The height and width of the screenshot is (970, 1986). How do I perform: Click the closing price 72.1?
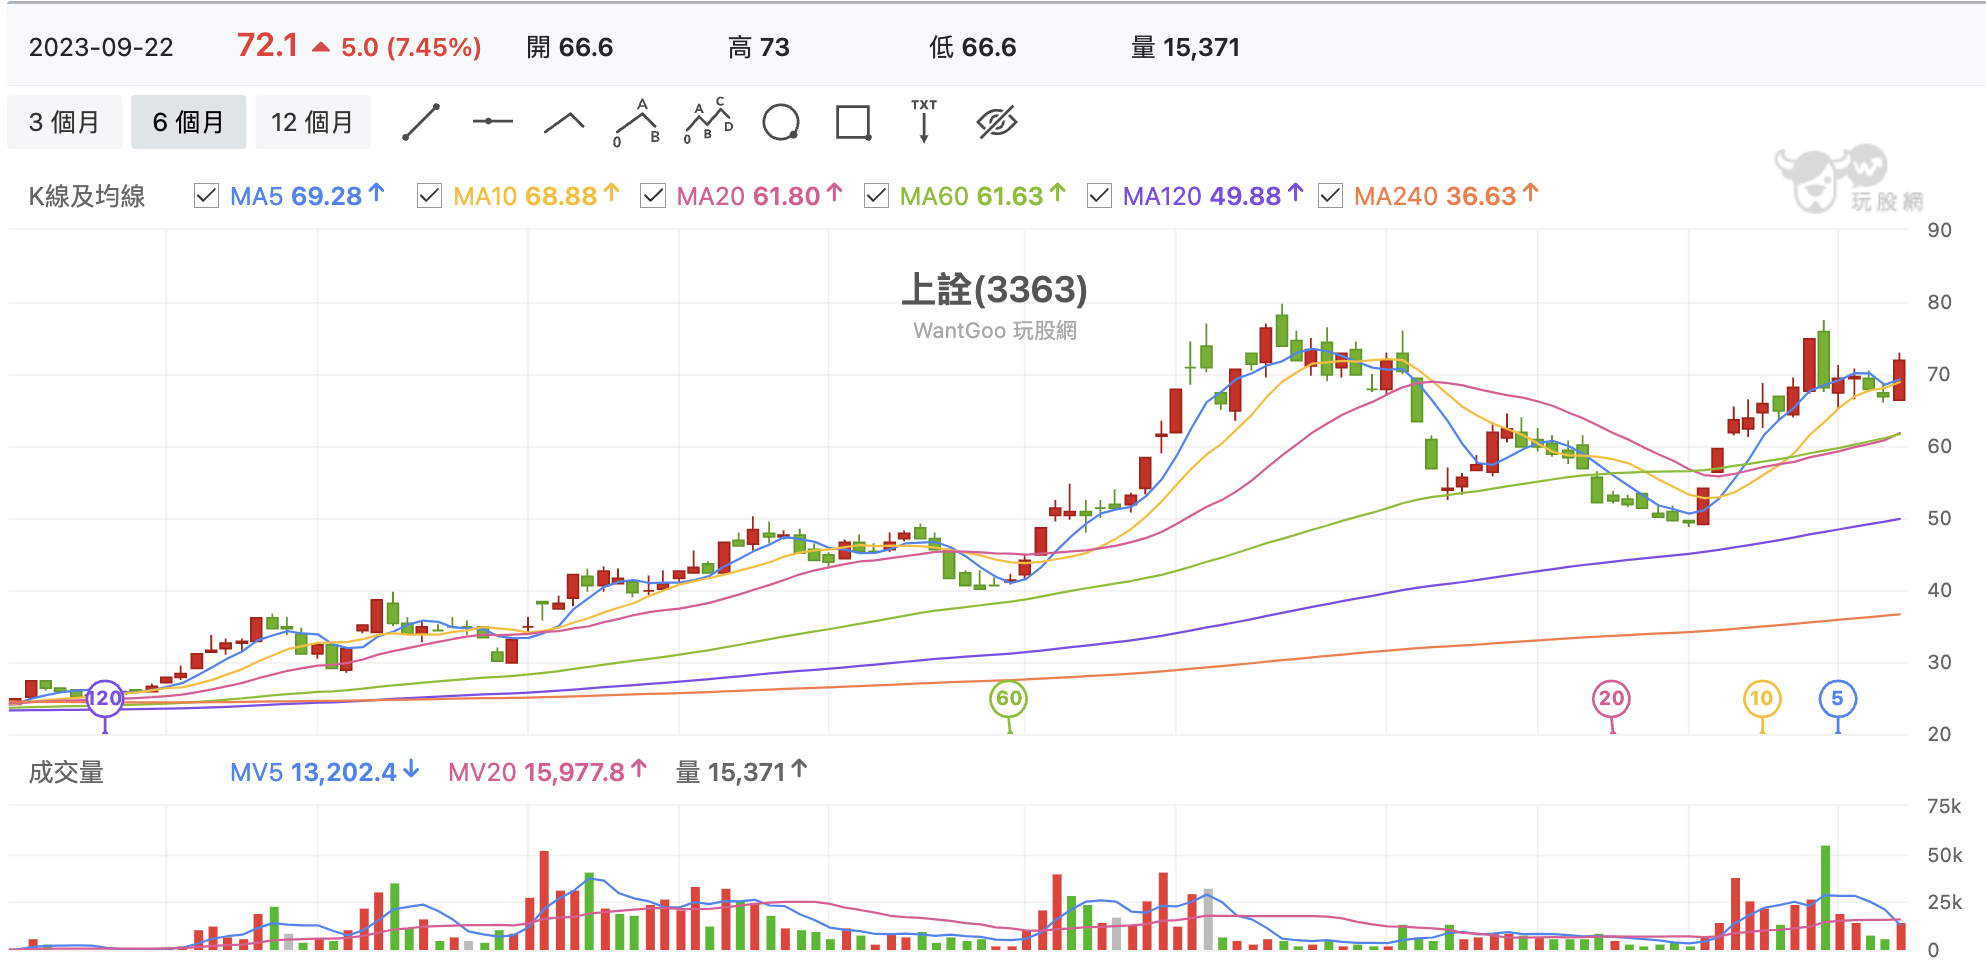[x=267, y=46]
